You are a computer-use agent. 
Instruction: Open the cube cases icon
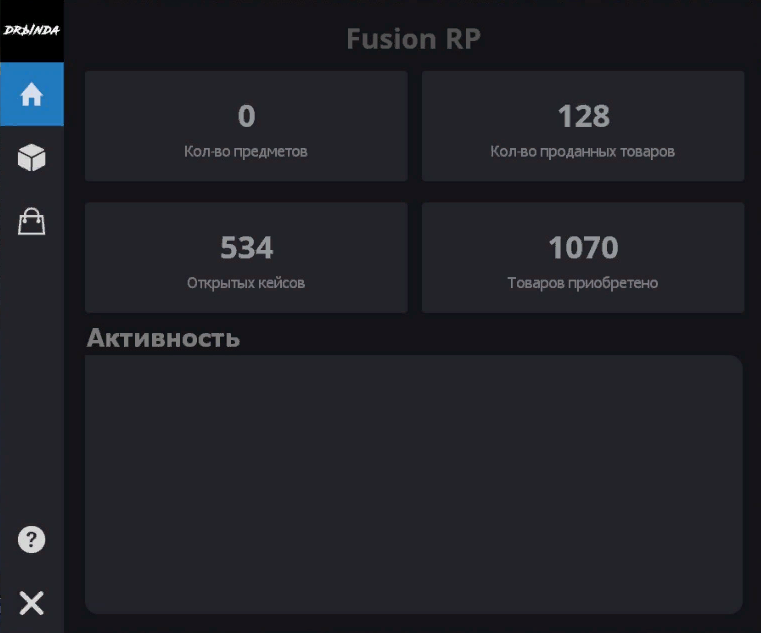[x=31, y=158]
